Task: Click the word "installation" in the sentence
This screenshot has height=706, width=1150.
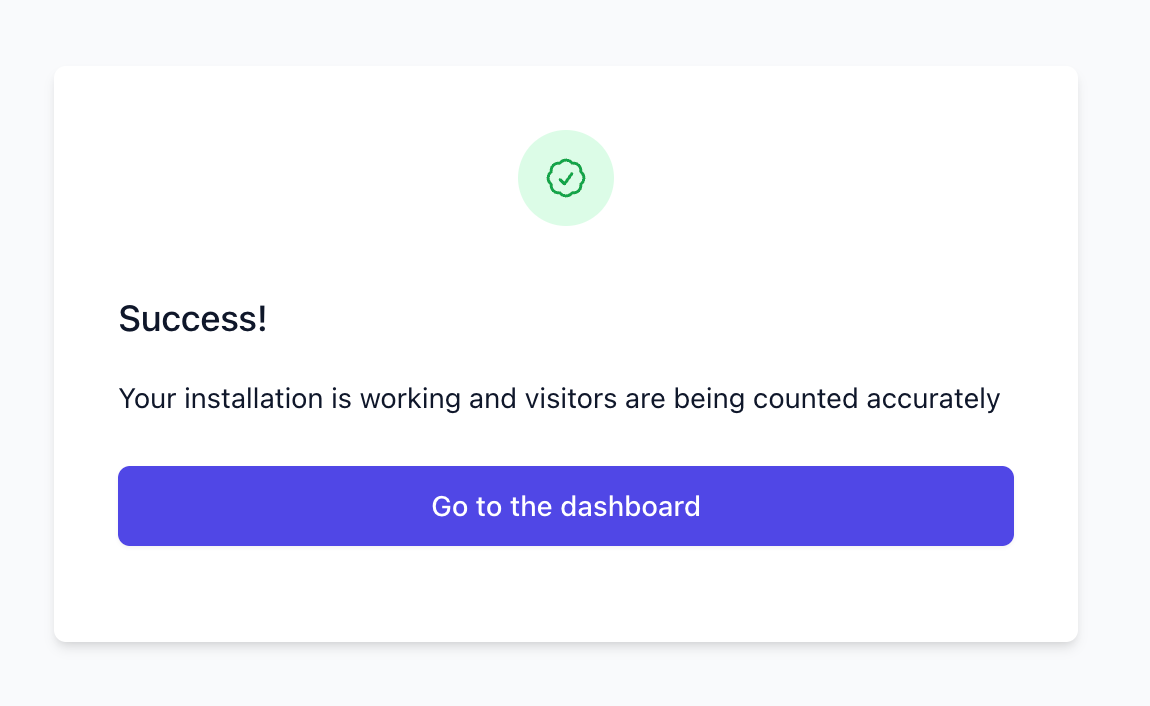Action: pos(253,399)
